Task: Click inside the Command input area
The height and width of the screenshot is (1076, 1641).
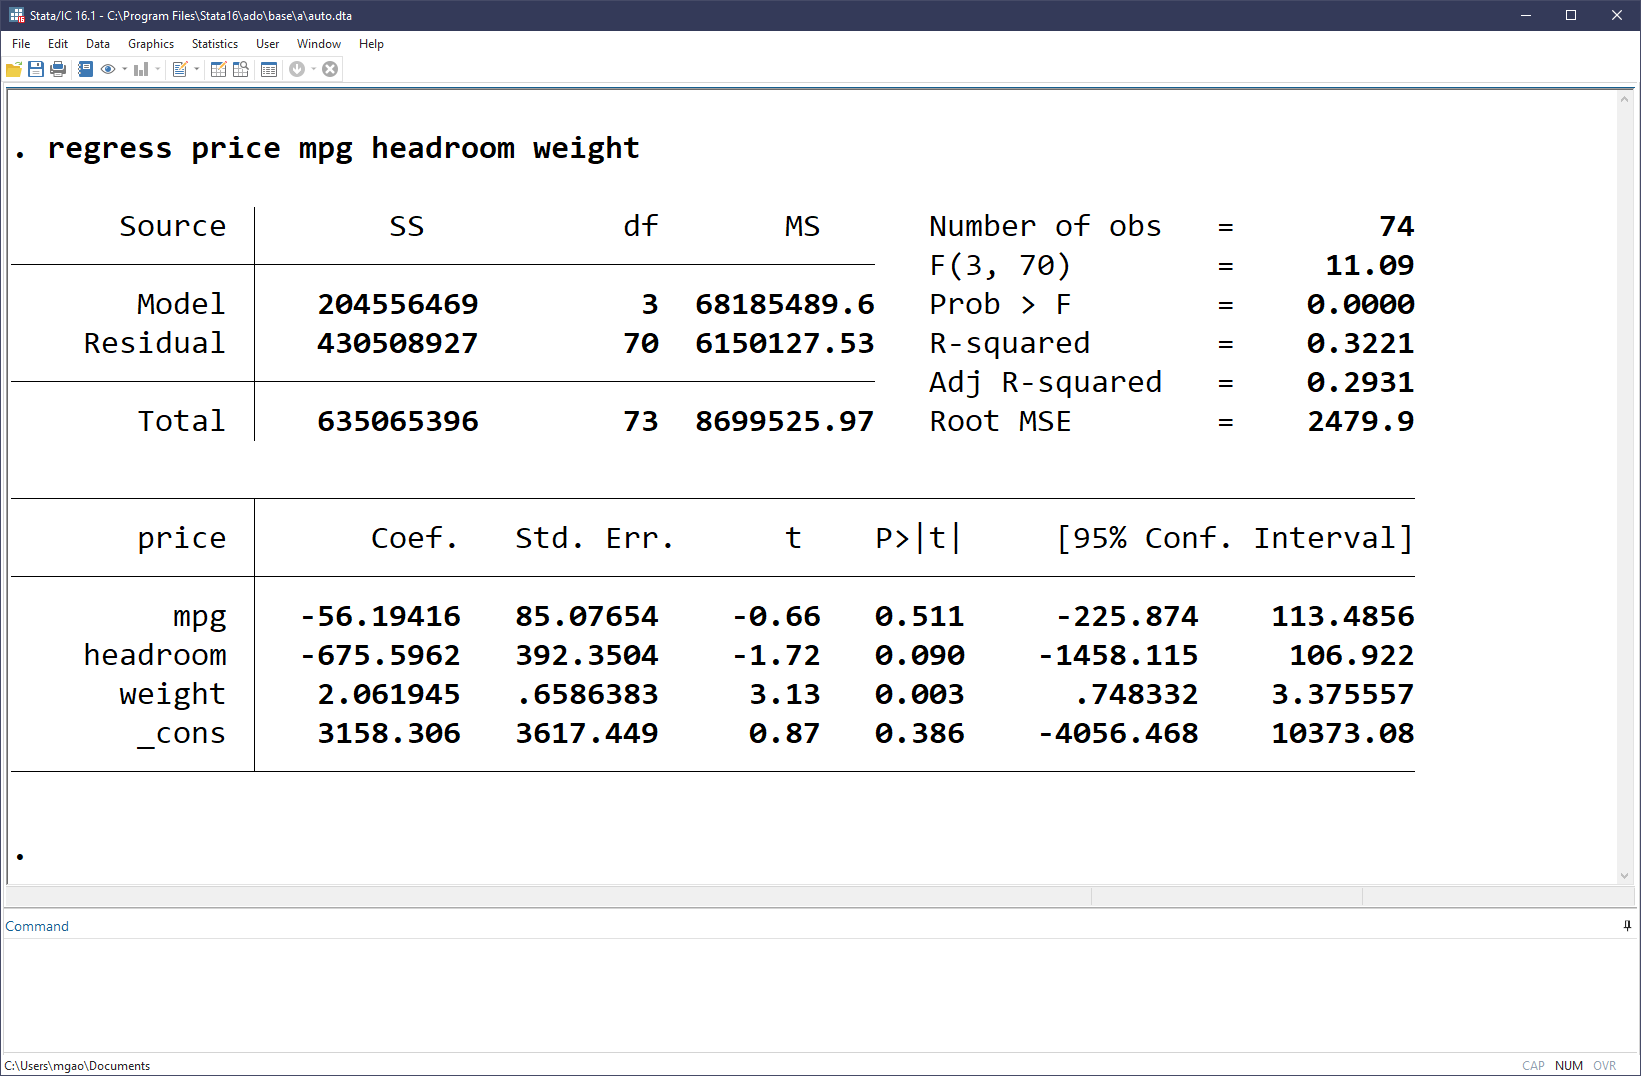Action: [x=800, y=993]
